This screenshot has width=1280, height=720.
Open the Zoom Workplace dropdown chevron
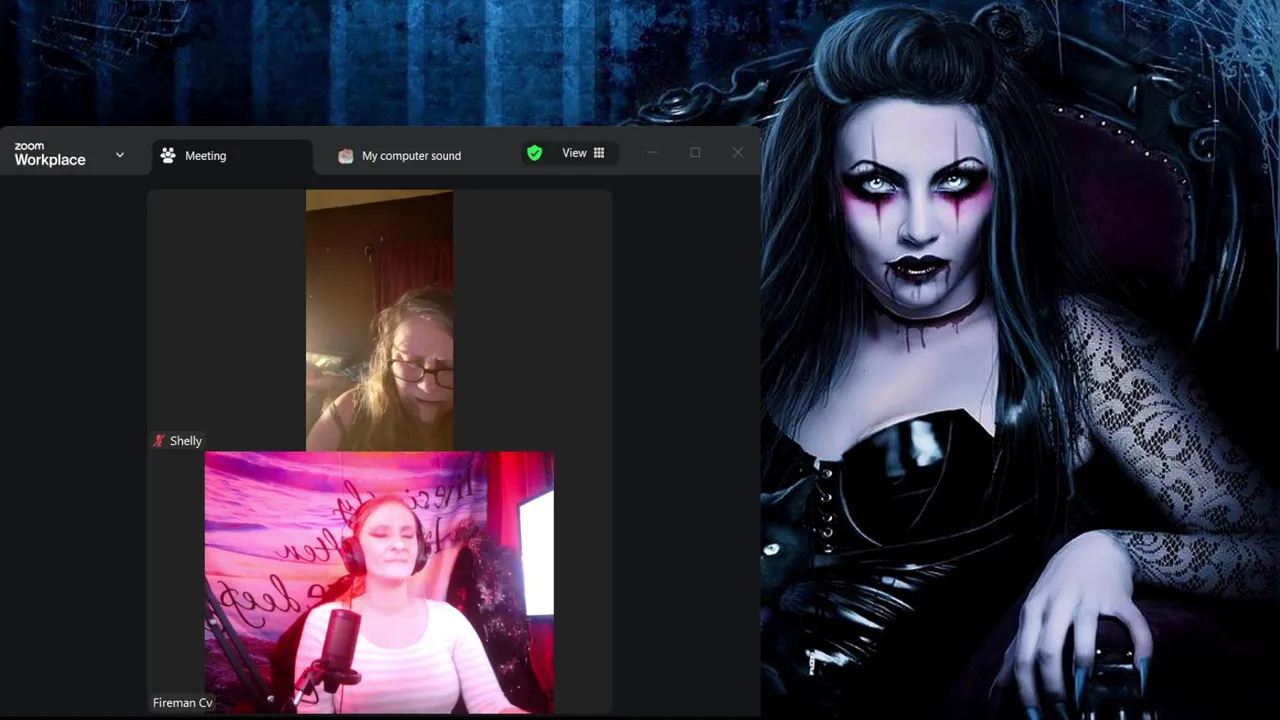pyautogui.click(x=120, y=155)
